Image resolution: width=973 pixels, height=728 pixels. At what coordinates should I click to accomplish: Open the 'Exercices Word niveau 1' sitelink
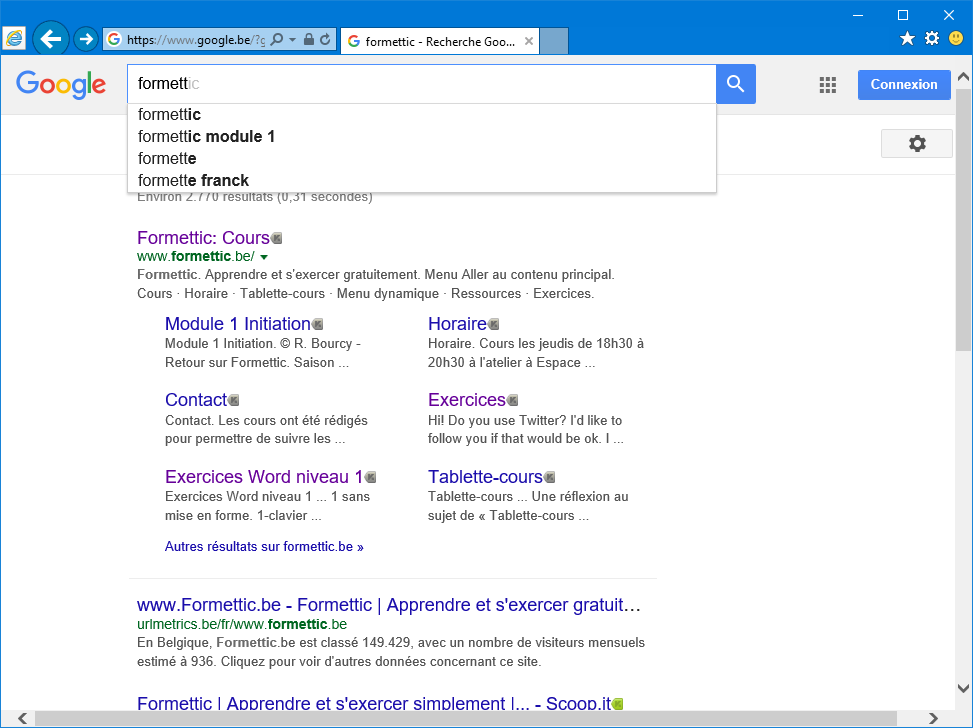click(264, 477)
